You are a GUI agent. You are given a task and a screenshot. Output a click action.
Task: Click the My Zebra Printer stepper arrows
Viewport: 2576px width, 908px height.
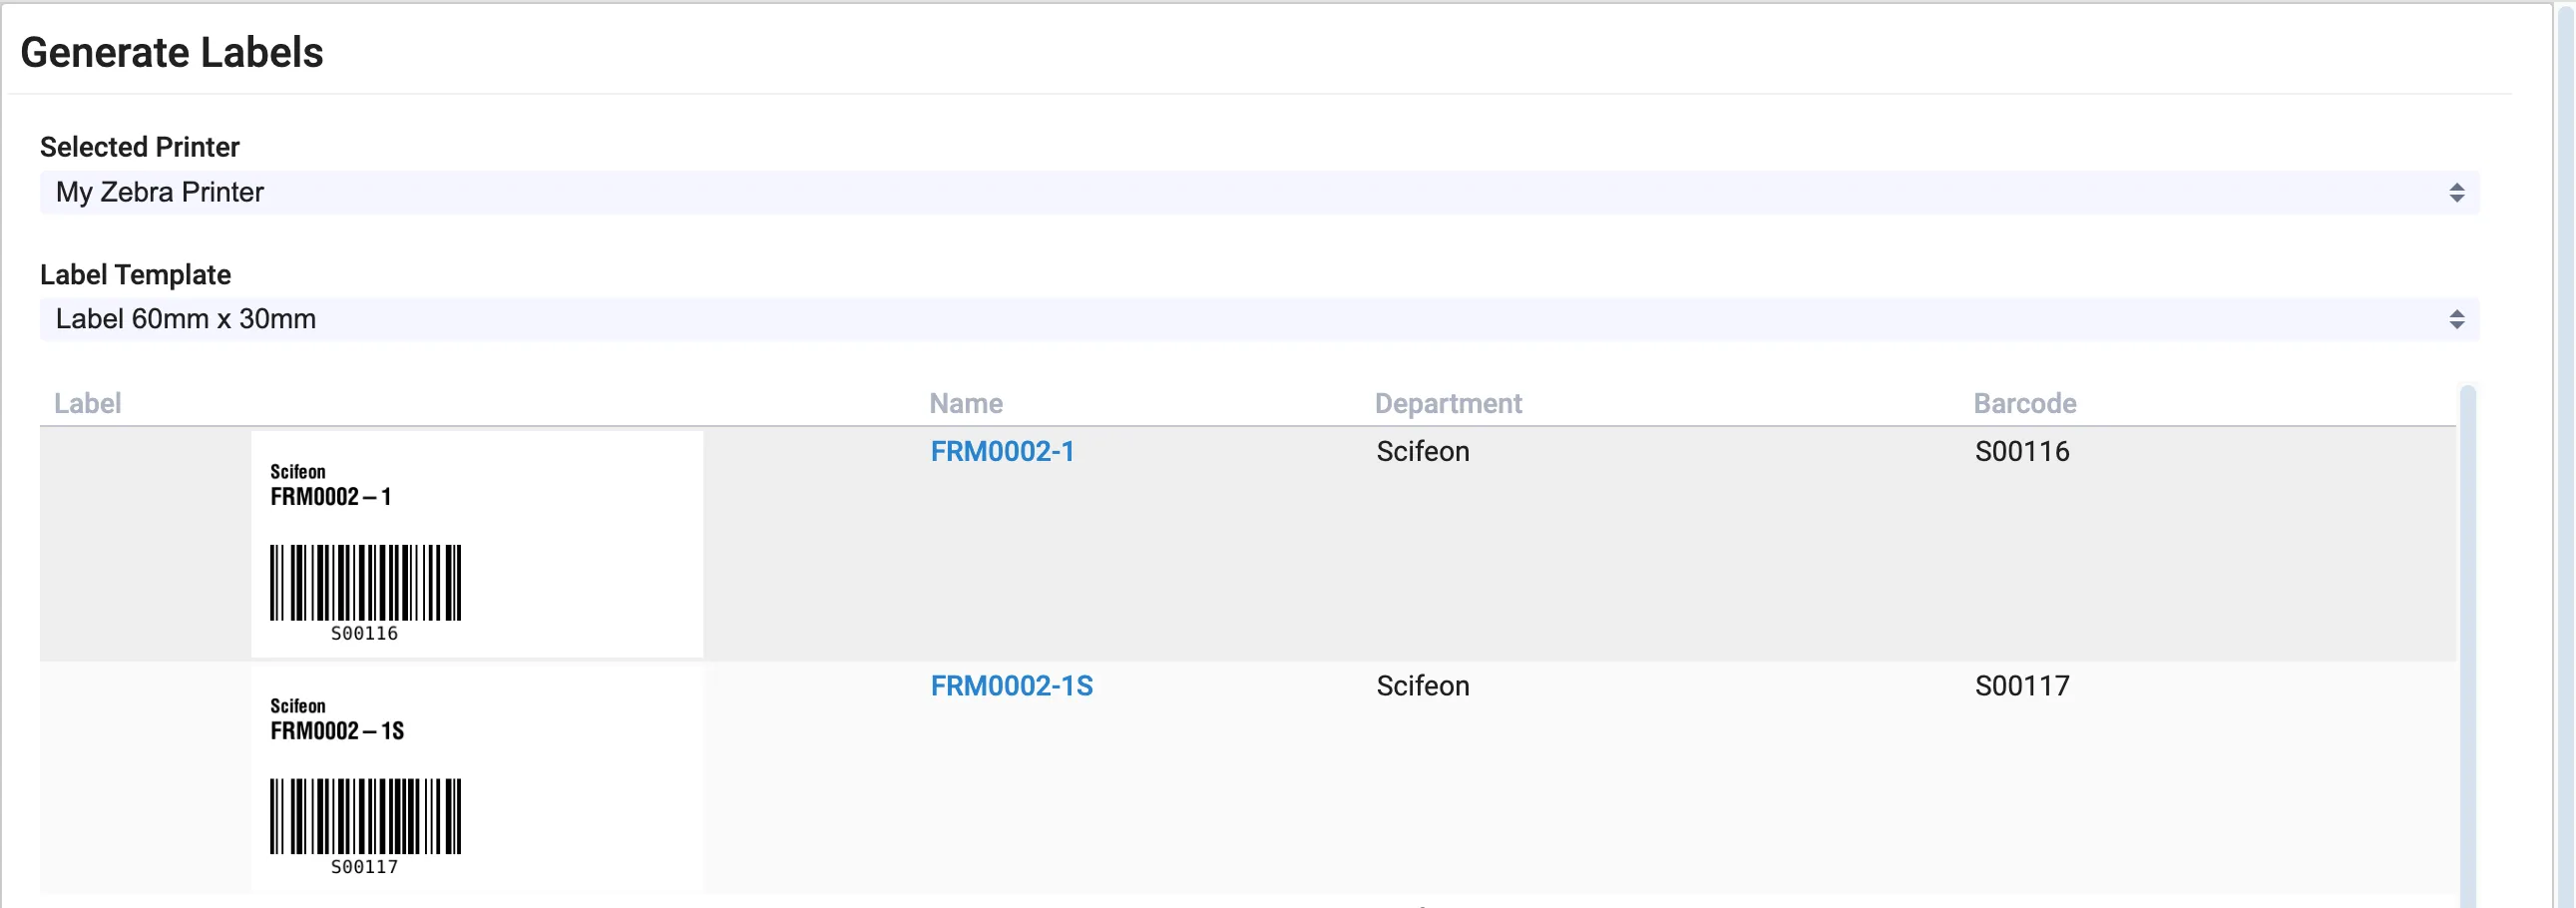[x=2456, y=192]
